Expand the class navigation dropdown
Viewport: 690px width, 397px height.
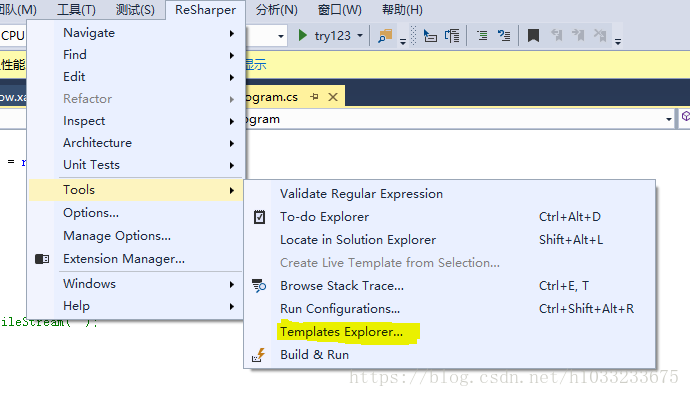click(669, 119)
